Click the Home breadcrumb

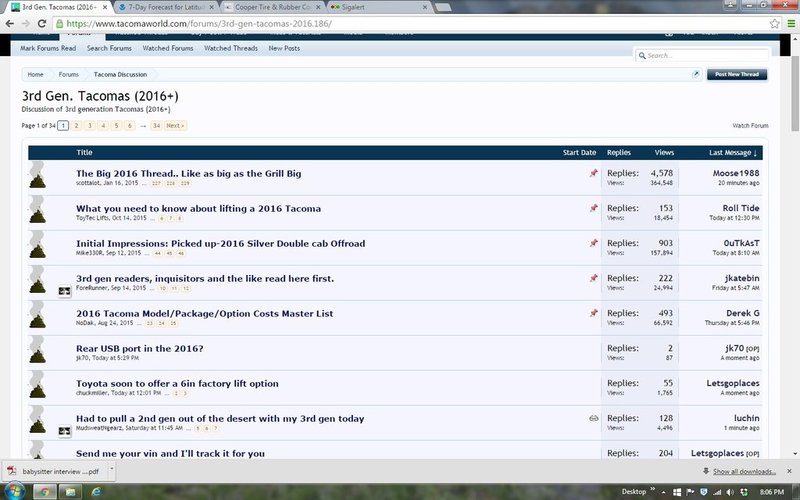35,74
